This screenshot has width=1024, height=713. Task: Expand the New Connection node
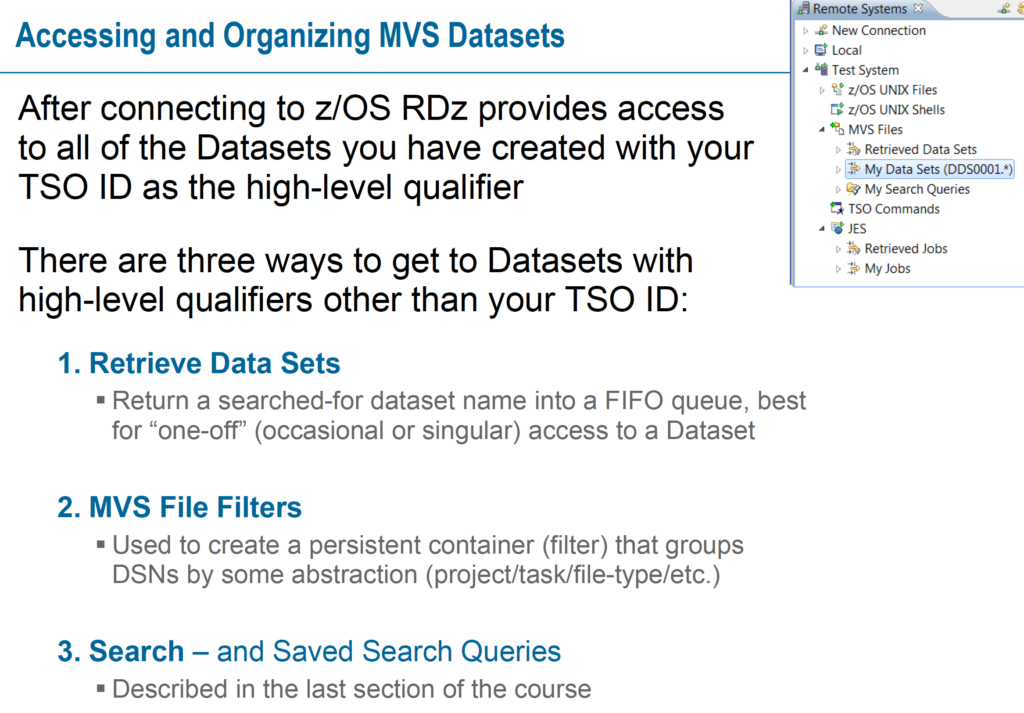click(x=806, y=31)
